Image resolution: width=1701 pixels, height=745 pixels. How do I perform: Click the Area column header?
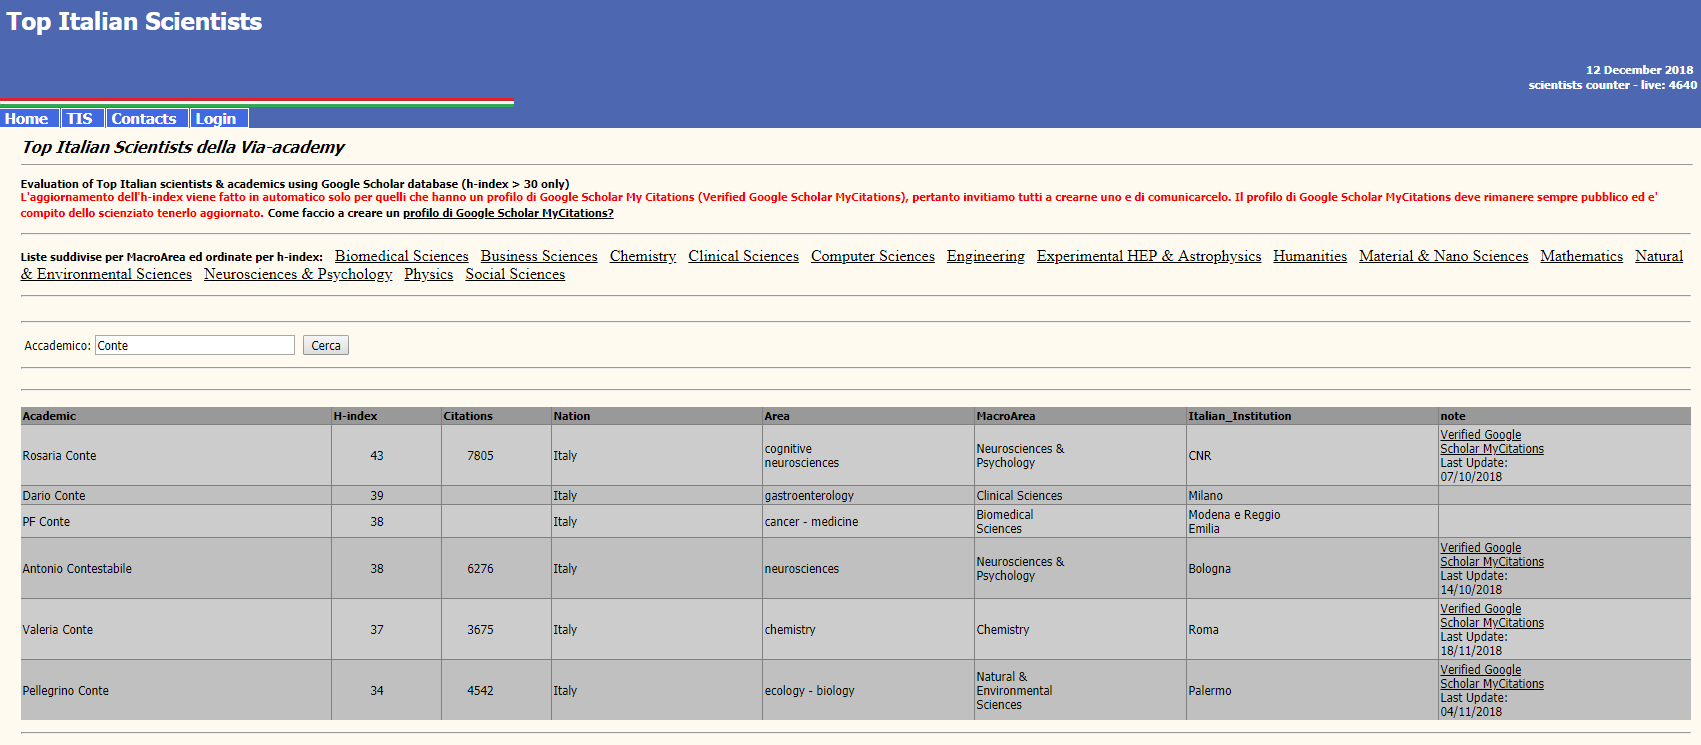[868, 416]
